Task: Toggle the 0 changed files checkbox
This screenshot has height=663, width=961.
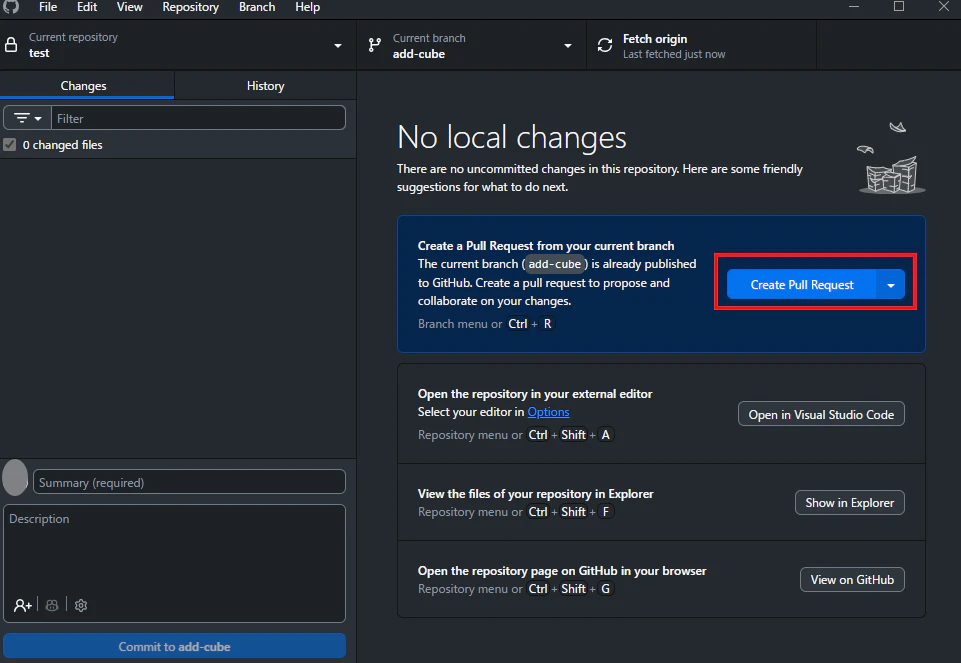Action: click(x=10, y=145)
